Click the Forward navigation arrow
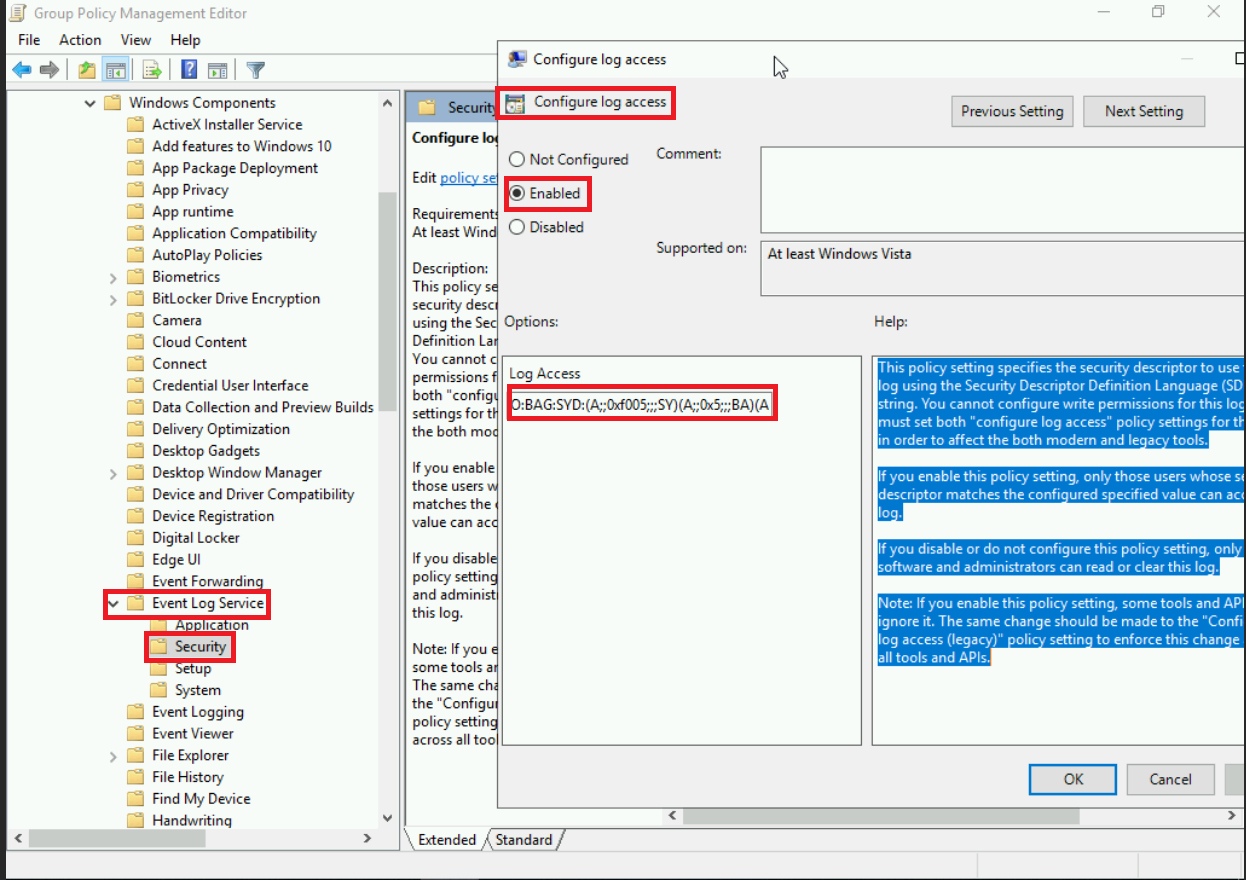The image size is (1246, 880). [49, 69]
